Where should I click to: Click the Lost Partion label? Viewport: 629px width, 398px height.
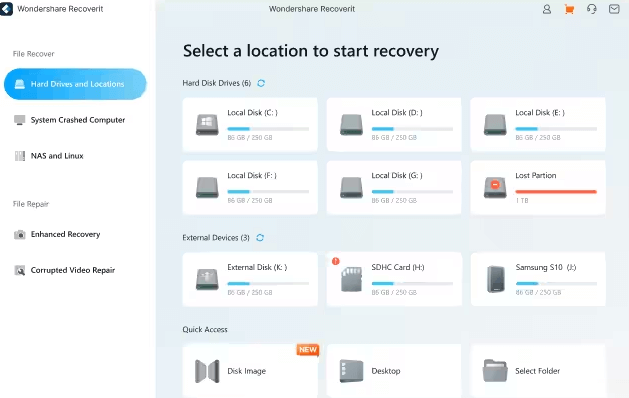click(536, 175)
